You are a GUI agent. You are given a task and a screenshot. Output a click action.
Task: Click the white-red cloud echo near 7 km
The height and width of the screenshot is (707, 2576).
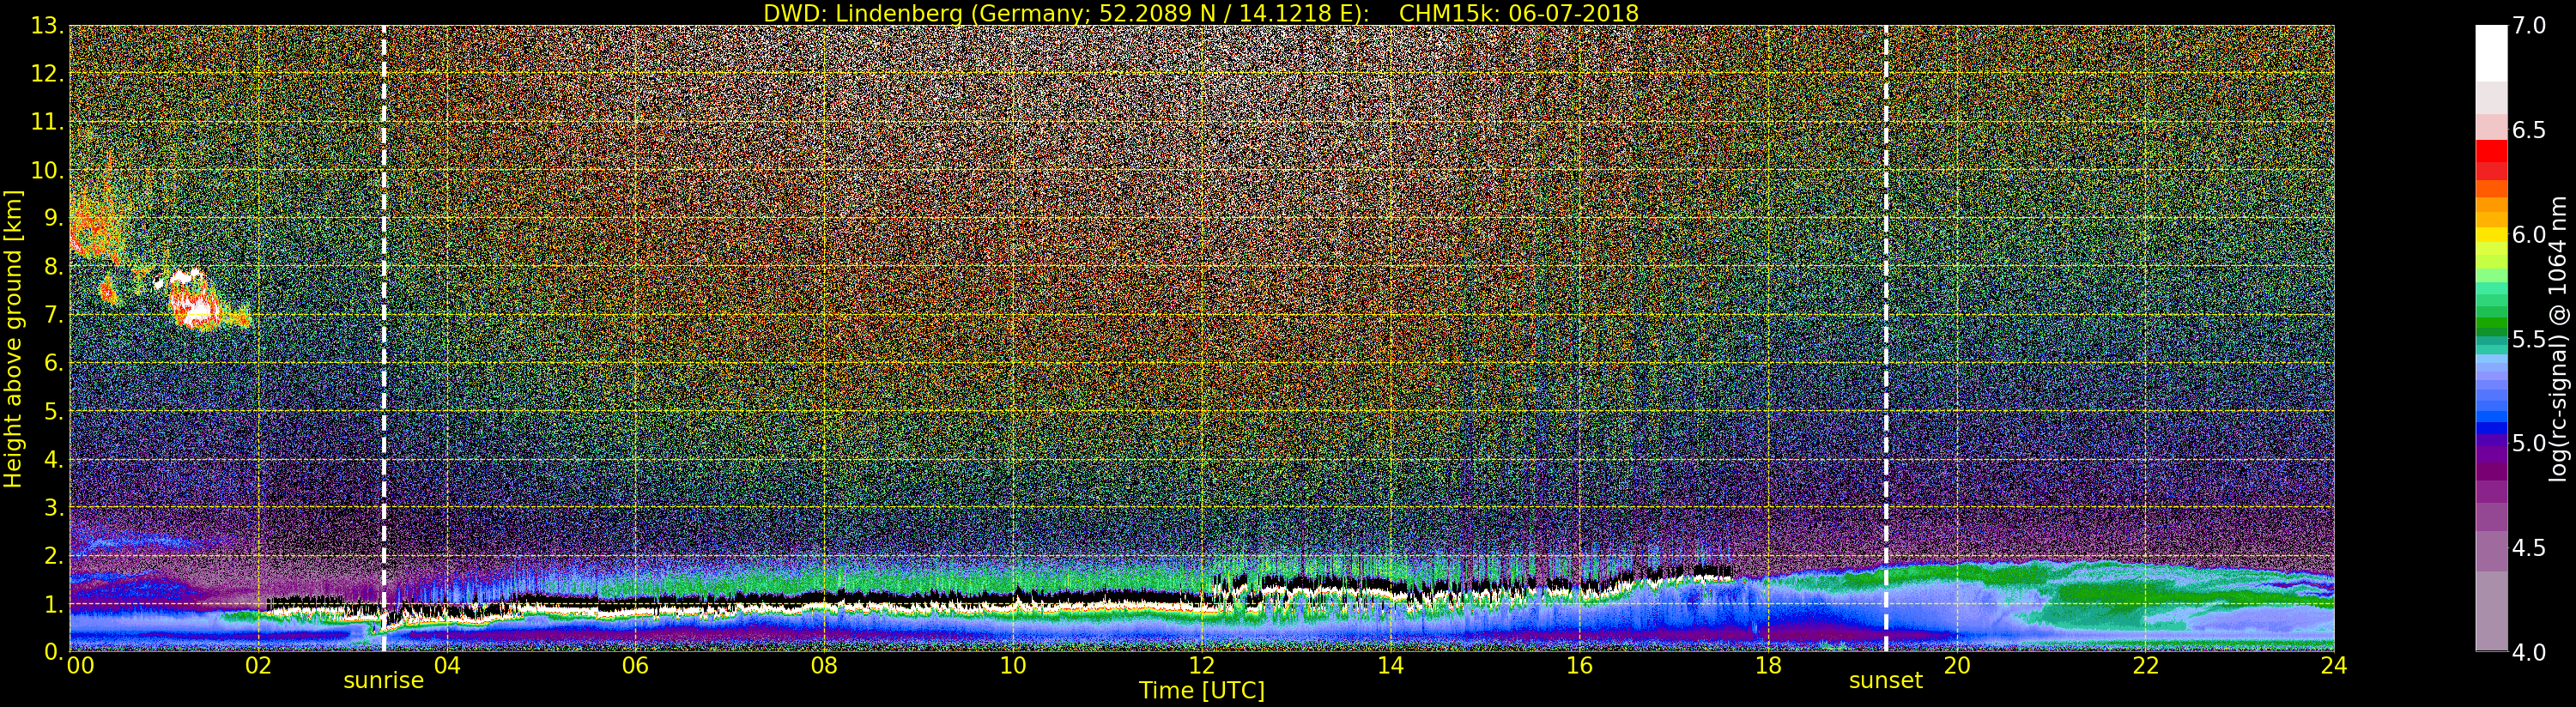(193, 298)
